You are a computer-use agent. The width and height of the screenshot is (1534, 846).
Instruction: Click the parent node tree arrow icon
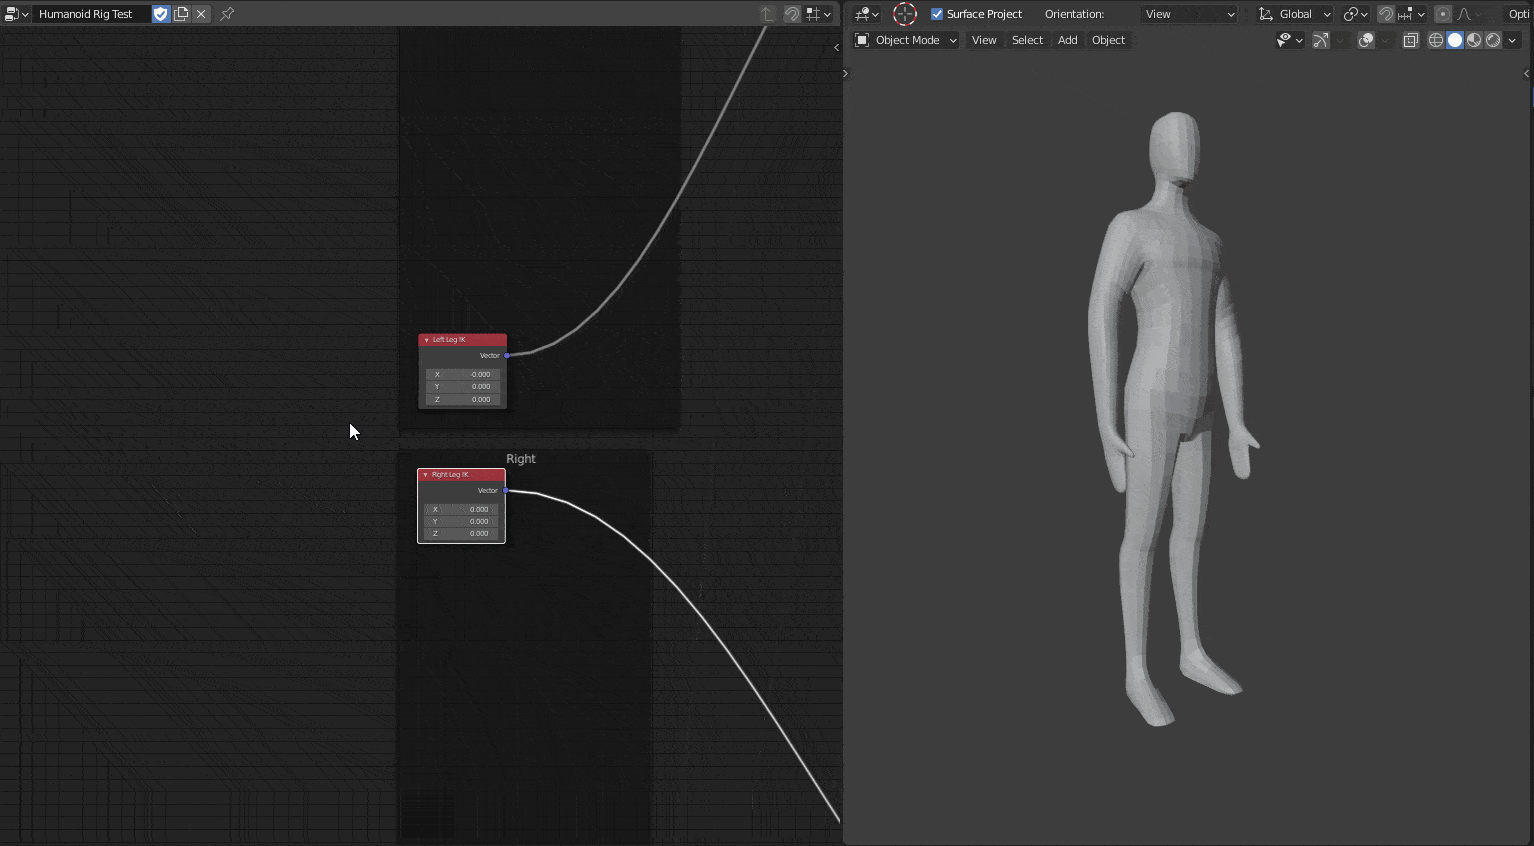[x=768, y=14]
